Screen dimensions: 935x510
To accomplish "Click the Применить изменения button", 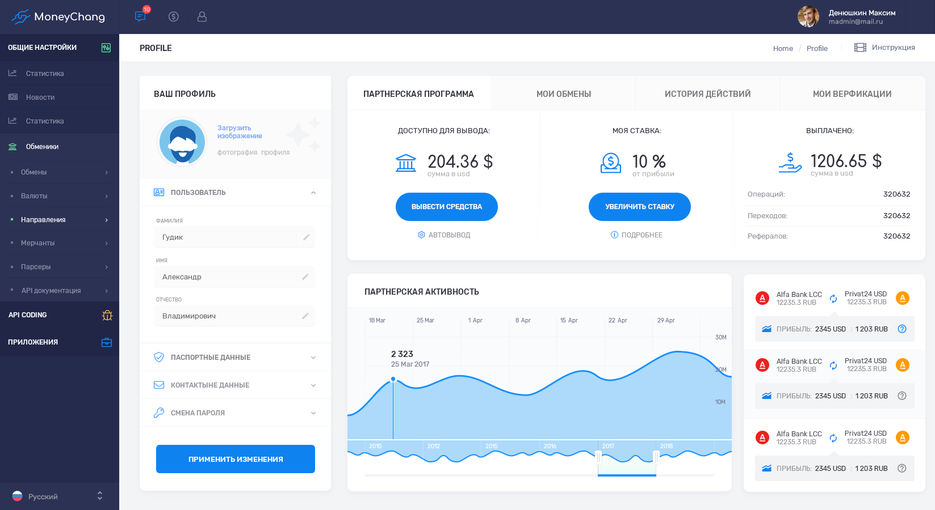I will coord(236,459).
